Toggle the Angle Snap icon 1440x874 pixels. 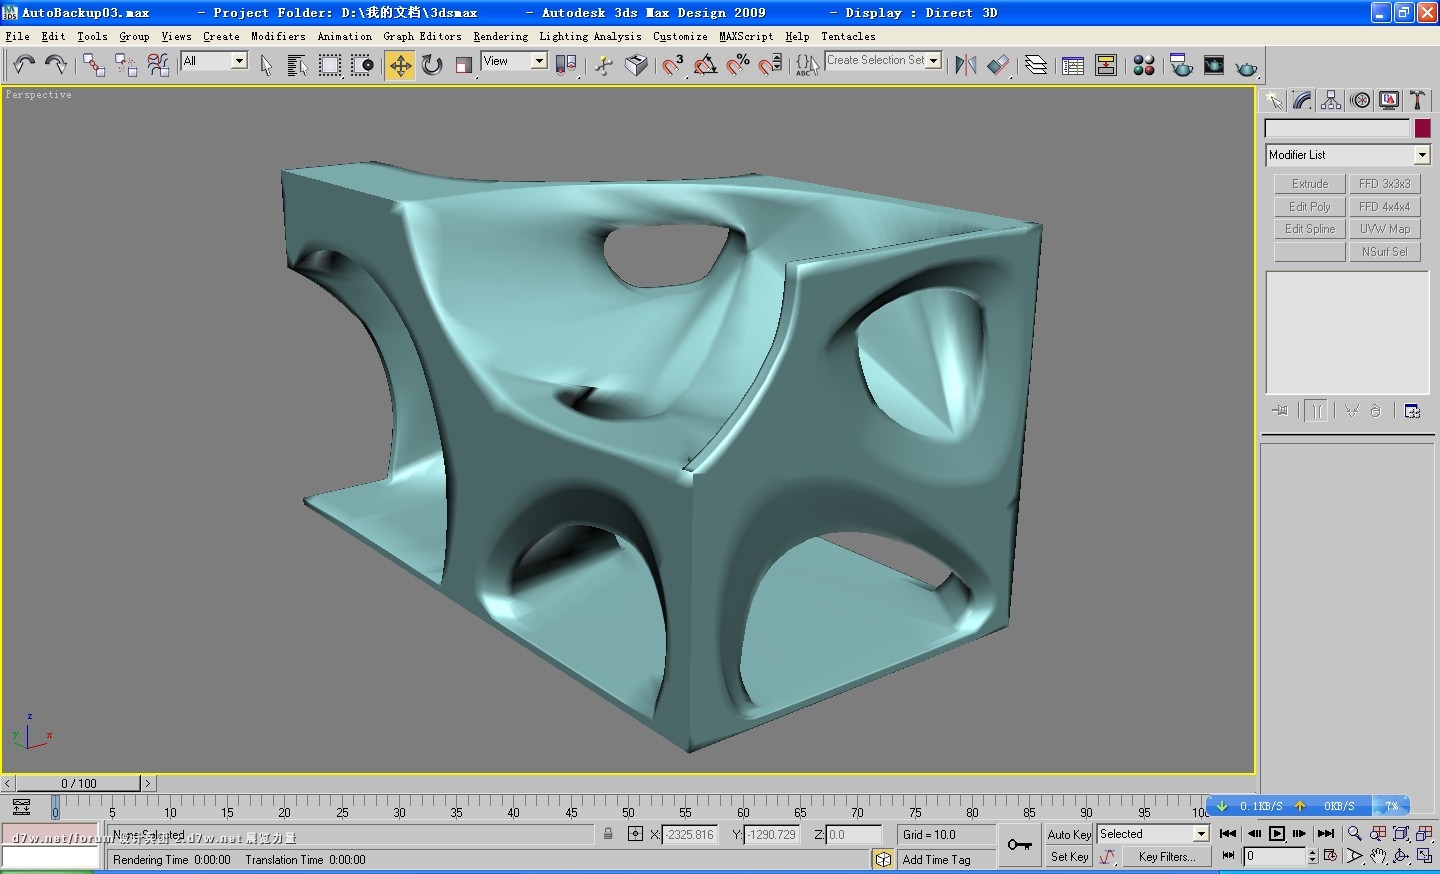coord(705,65)
